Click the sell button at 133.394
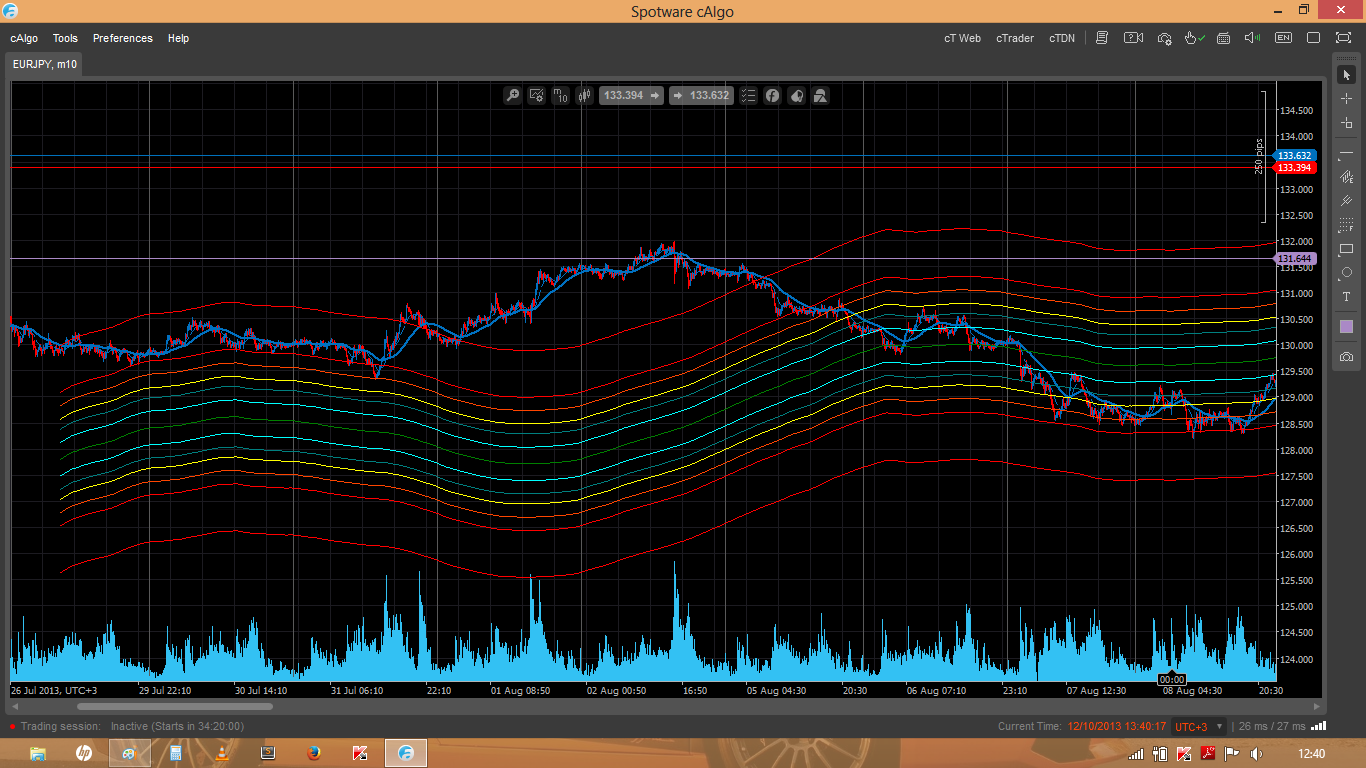1366x768 pixels. (631, 96)
